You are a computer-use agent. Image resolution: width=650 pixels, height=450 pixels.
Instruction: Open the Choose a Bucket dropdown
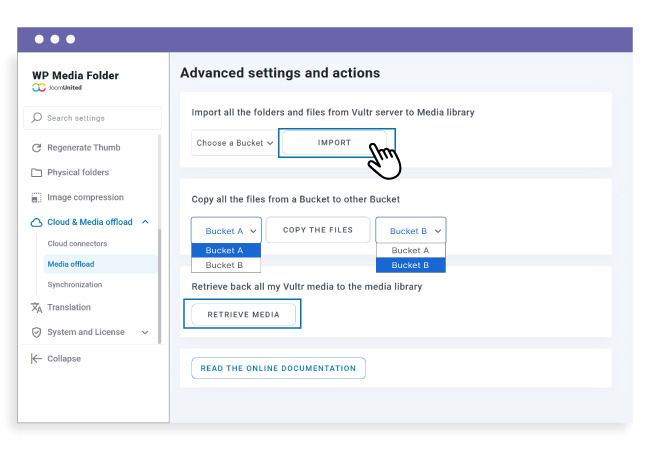point(235,143)
